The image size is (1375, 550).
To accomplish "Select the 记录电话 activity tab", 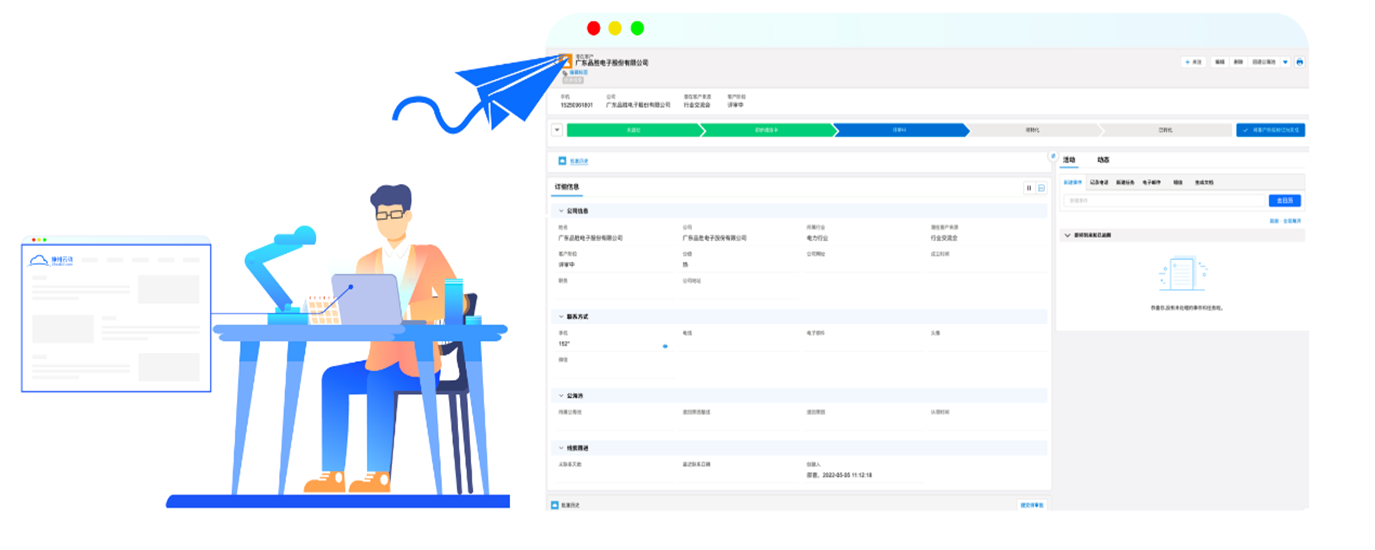I will coord(1099,183).
